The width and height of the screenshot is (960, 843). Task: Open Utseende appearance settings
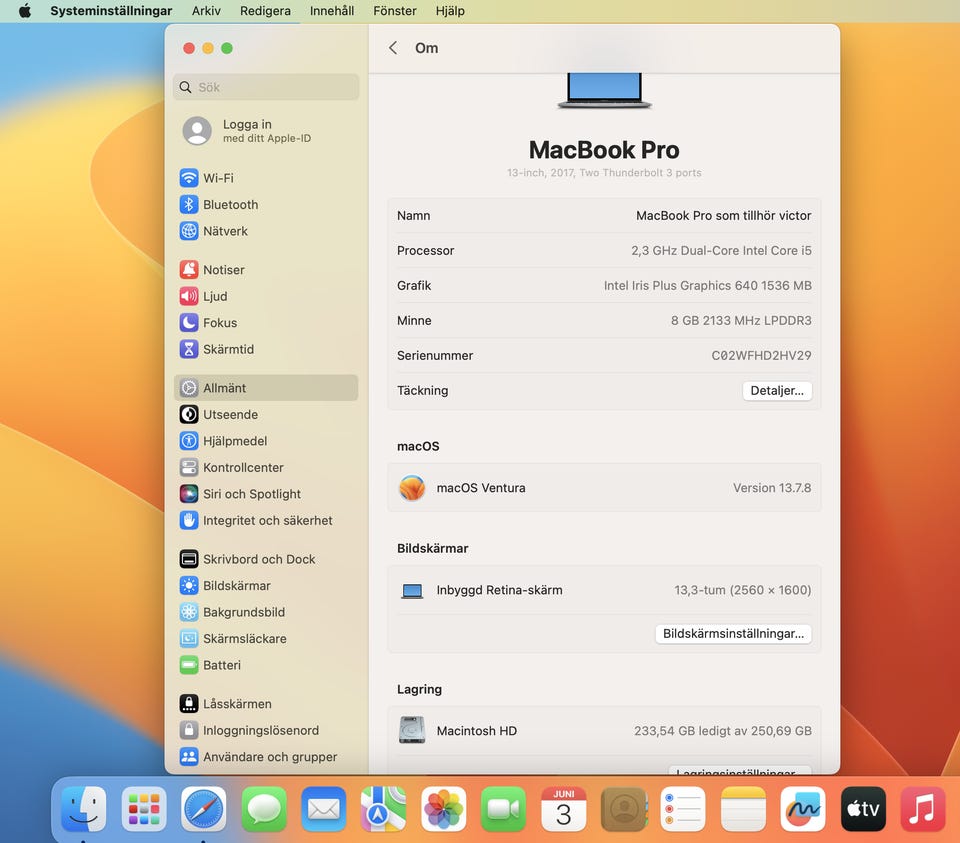(266, 414)
